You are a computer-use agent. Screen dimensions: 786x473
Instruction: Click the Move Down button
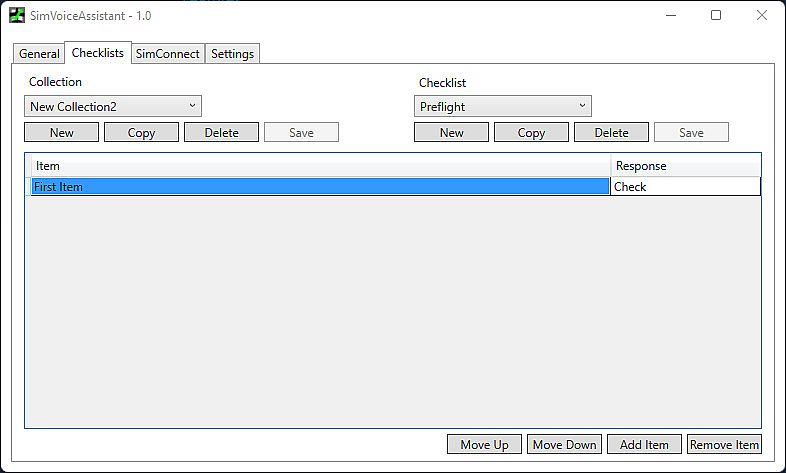coord(564,444)
